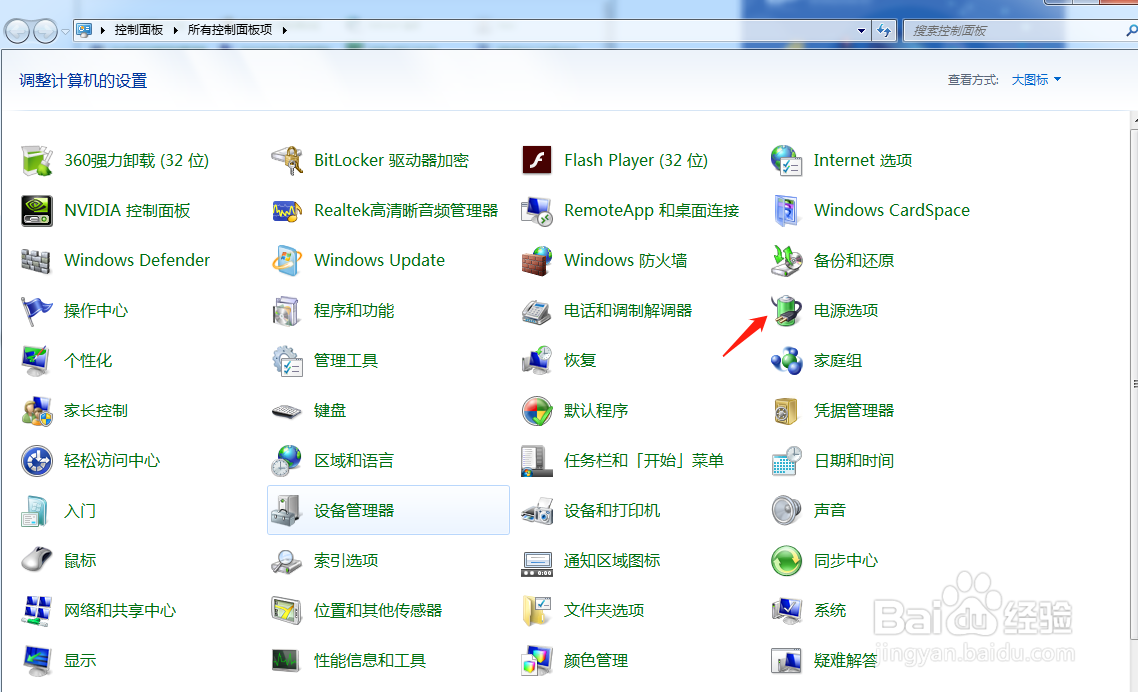Click the Control Panel icon in address bar
Viewport: 1138px width, 692px height.
pos(84,30)
